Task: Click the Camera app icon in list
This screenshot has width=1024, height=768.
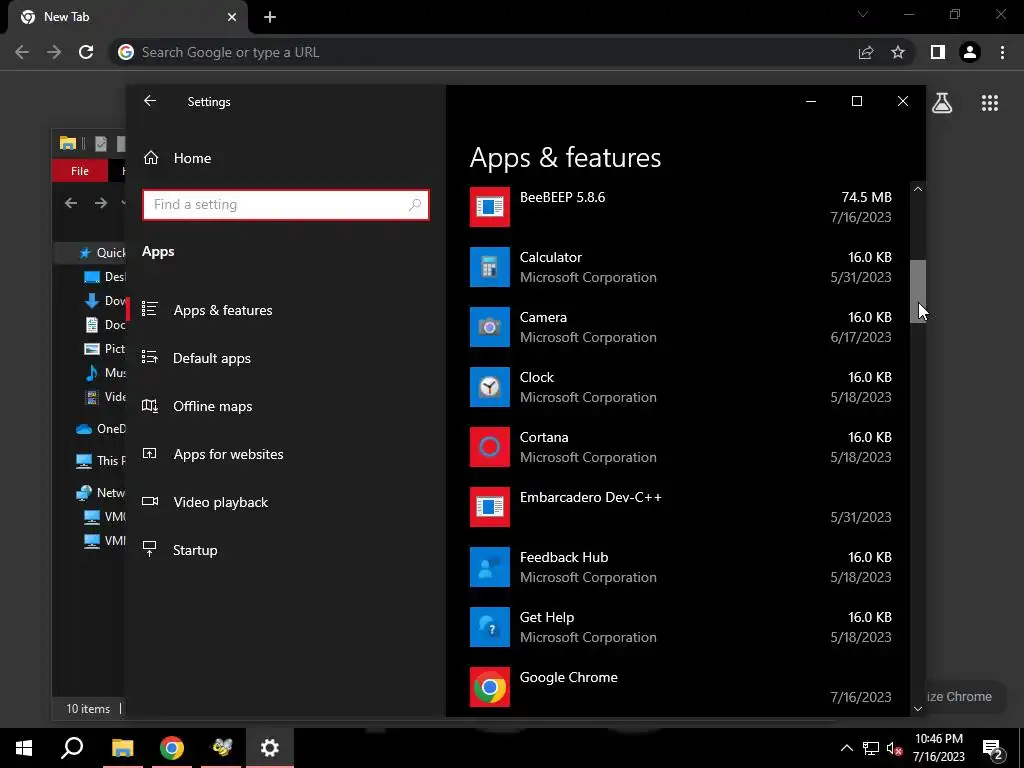Action: (x=490, y=327)
